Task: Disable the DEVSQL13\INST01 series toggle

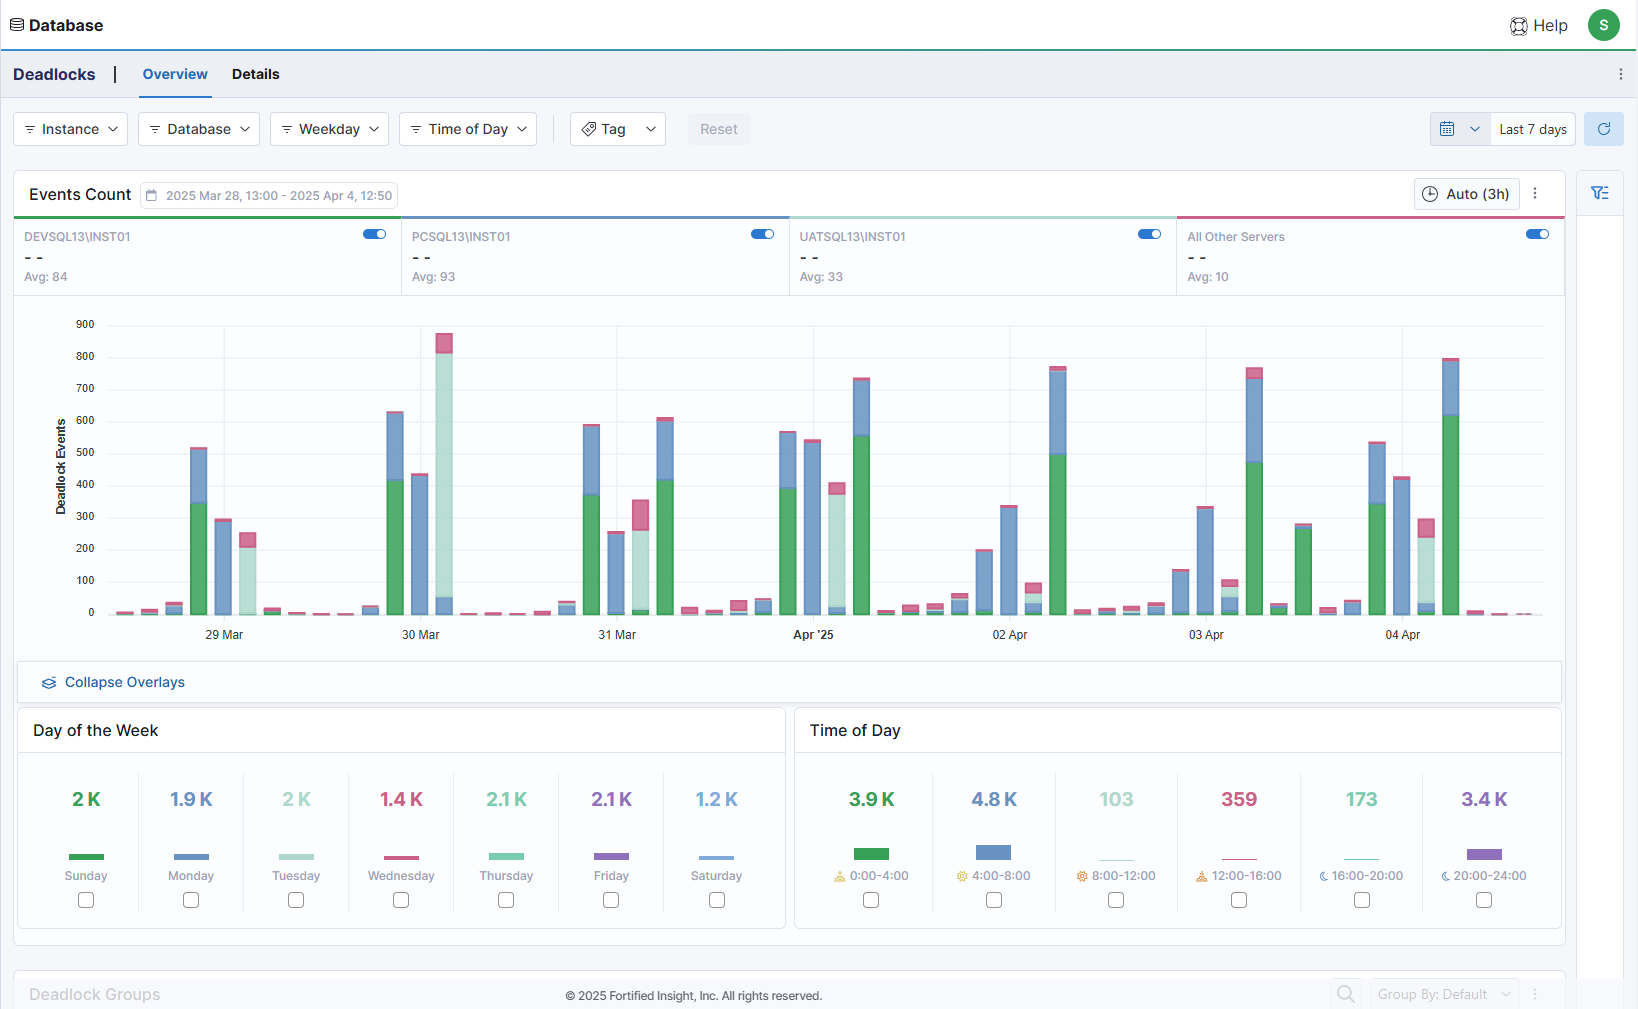Action: tap(375, 233)
